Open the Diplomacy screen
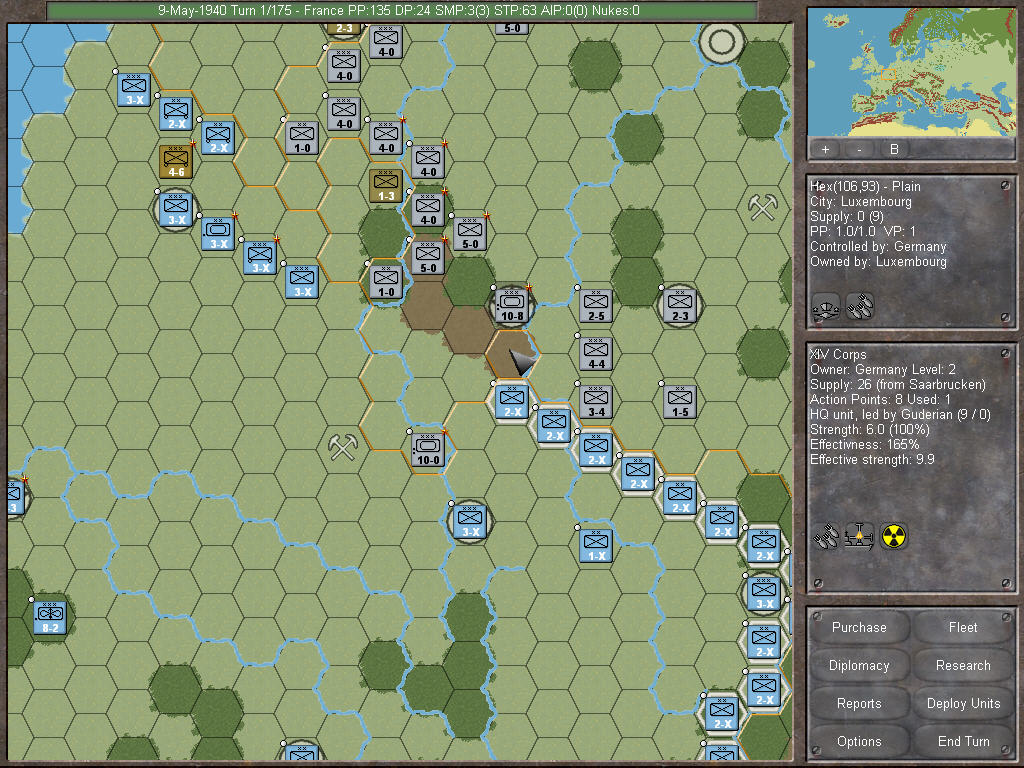This screenshot has height=768, width=1024. [859, 665]
